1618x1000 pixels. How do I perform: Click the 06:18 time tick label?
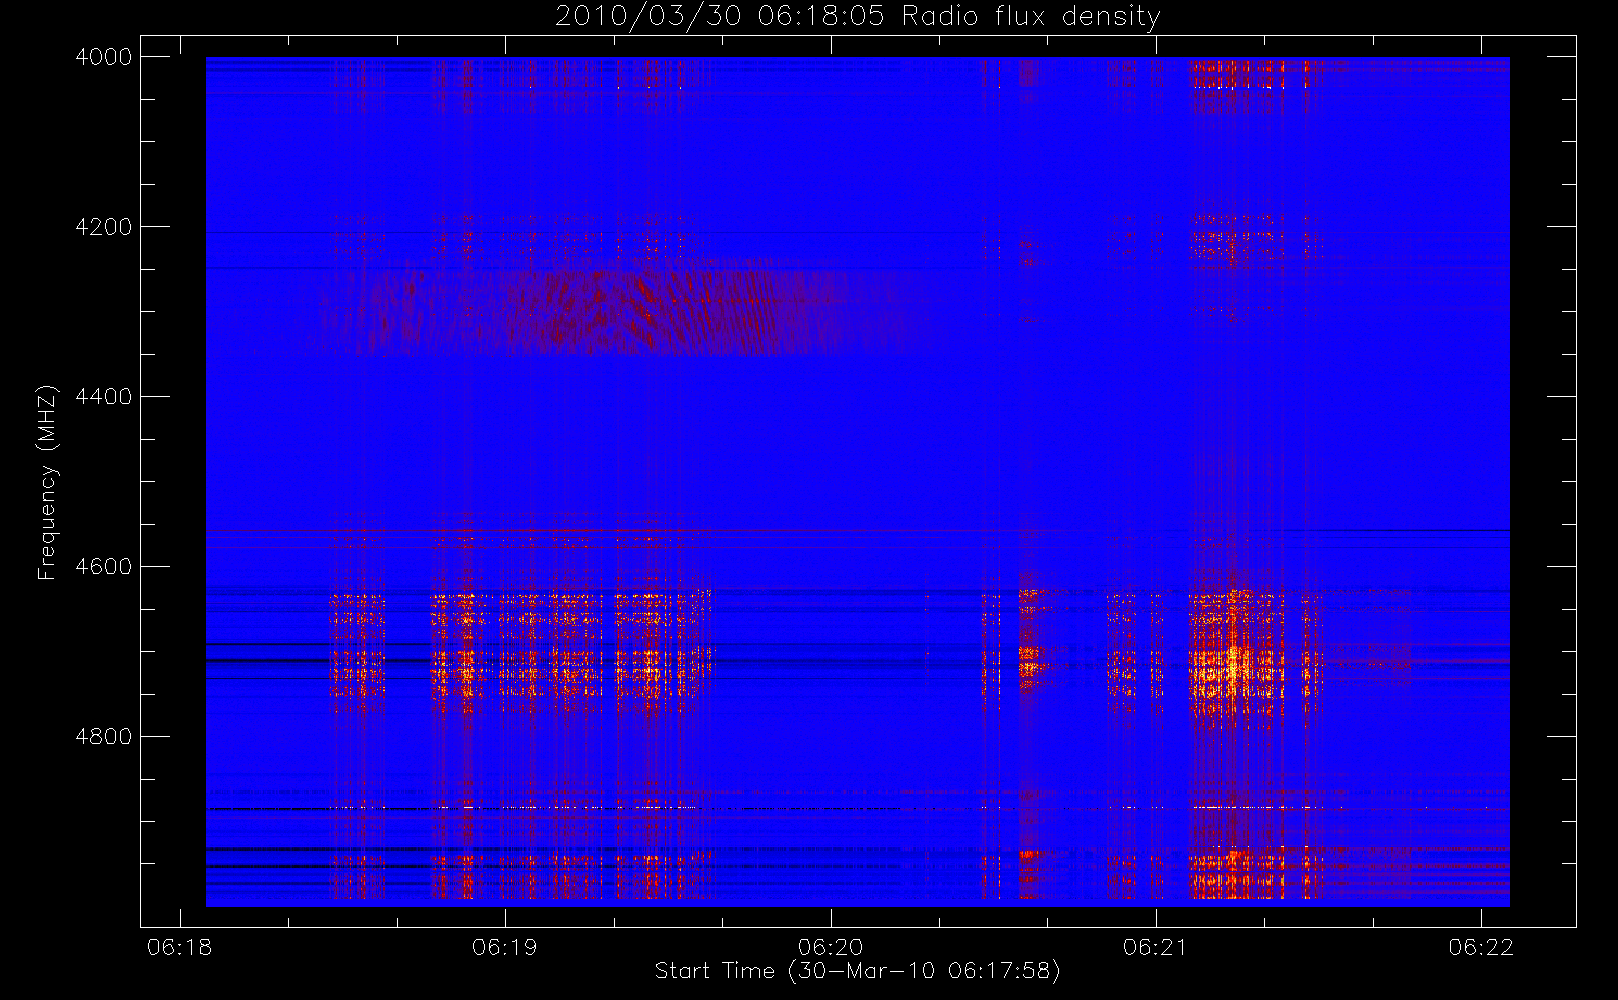[x=180, y=947]
